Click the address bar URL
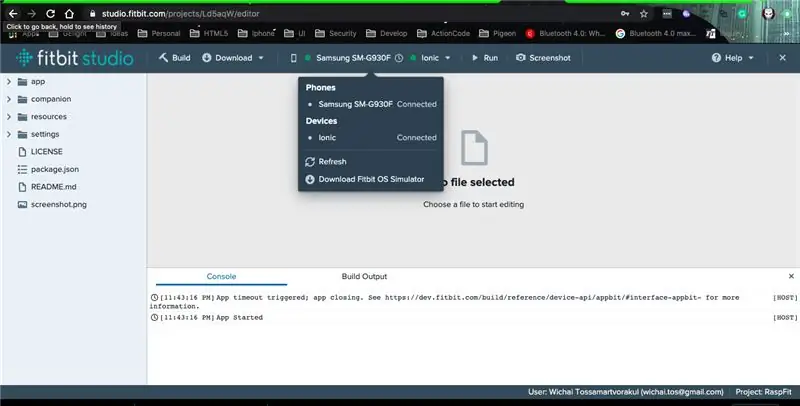The height and width of the screenshot is (406, 800). tap(181, 14)
